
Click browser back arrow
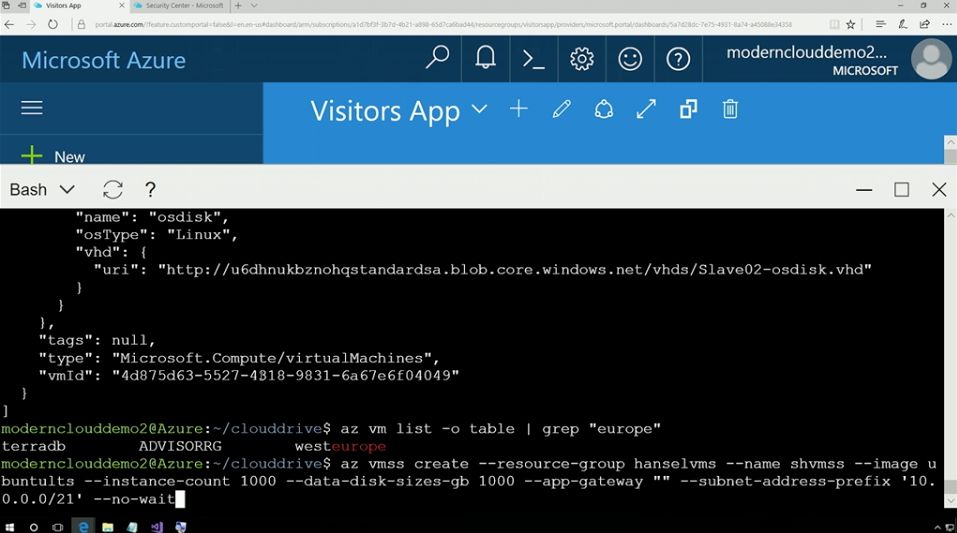9,24
